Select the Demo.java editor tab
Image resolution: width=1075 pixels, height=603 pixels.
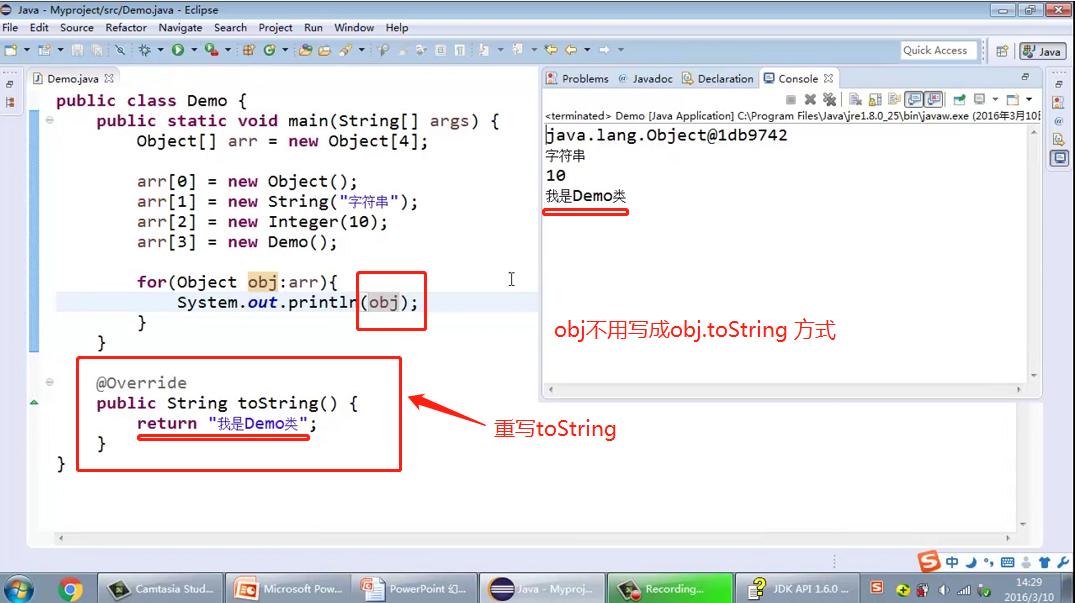73,79
